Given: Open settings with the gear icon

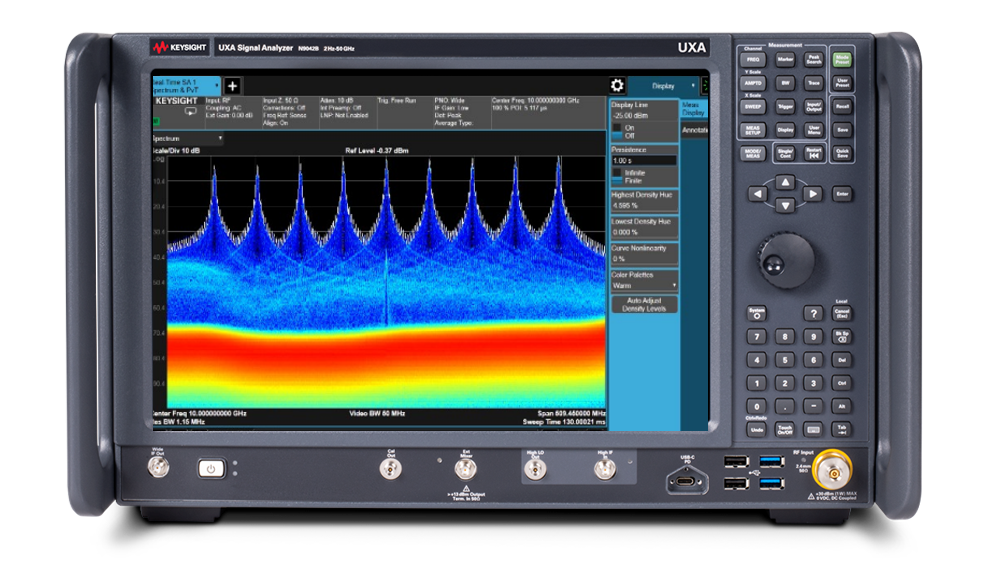Looking at the screenshot, I should tap(617, 86).
